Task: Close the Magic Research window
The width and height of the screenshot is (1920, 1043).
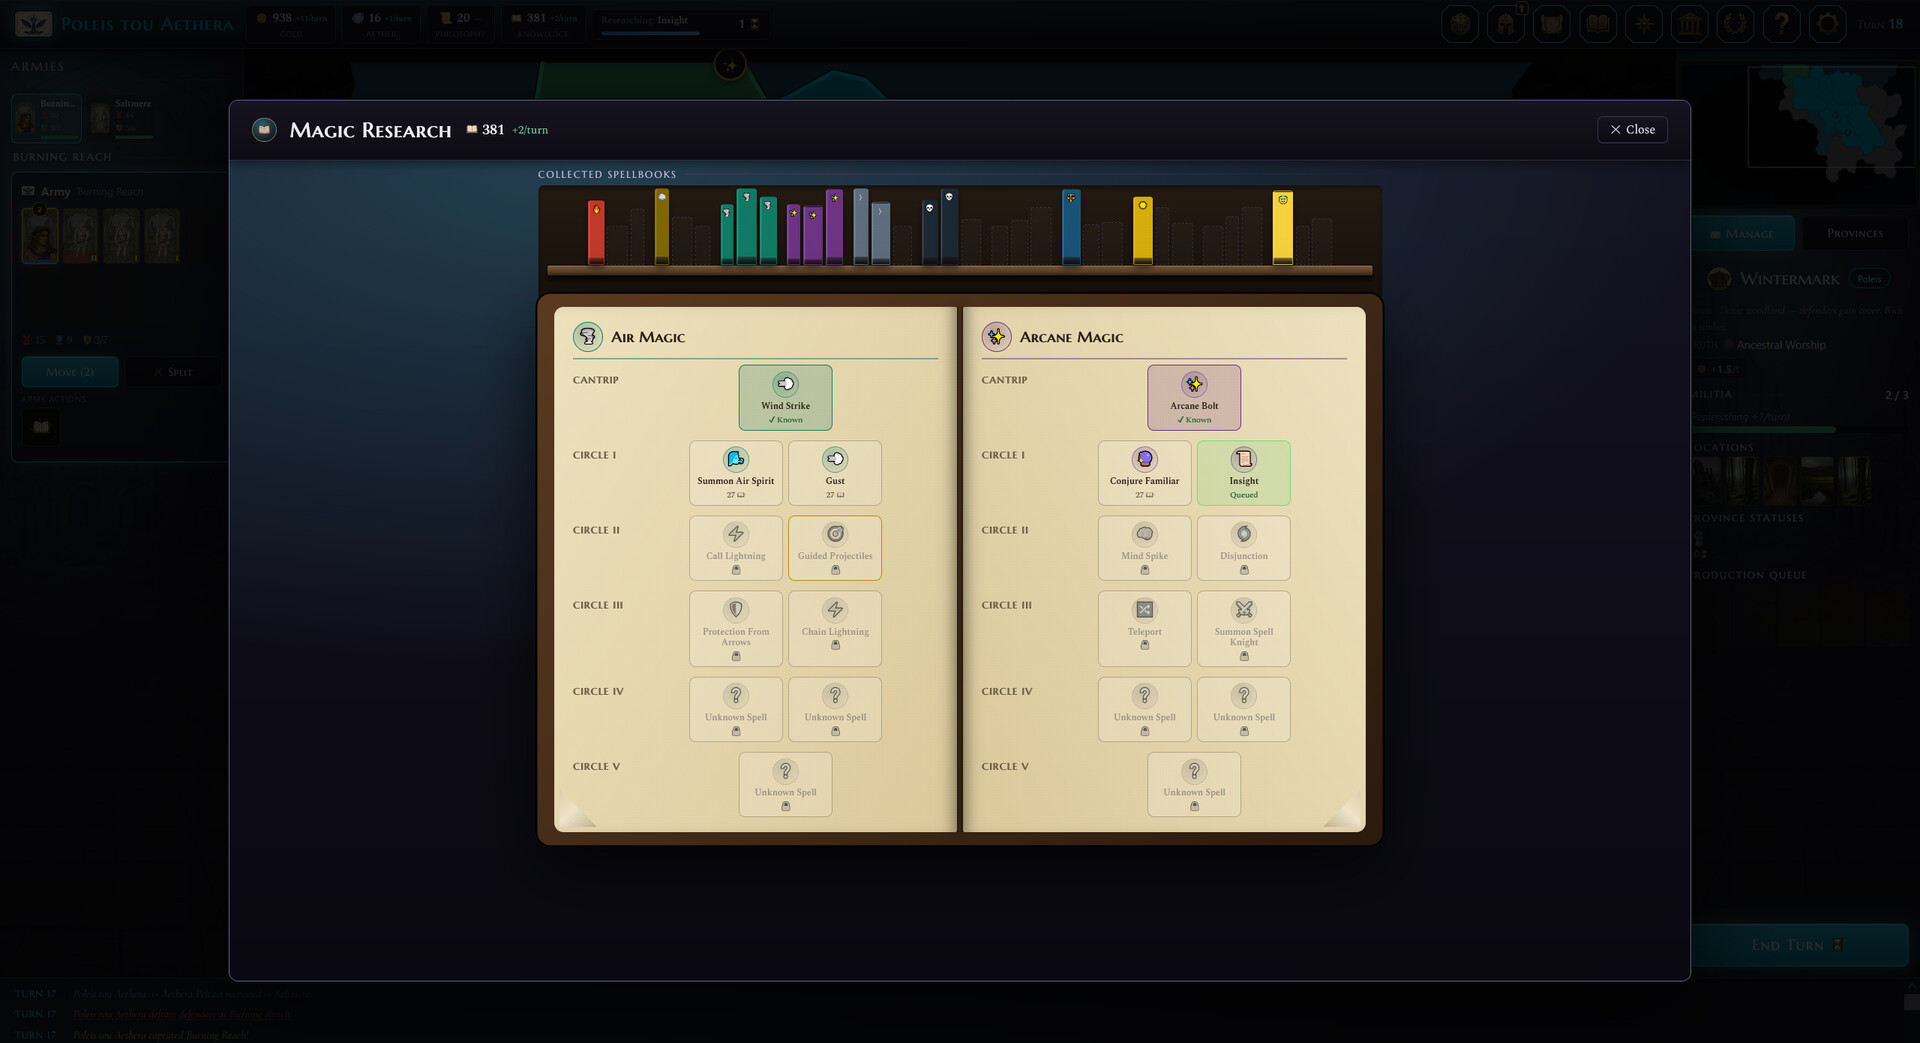Action: 1632,130
